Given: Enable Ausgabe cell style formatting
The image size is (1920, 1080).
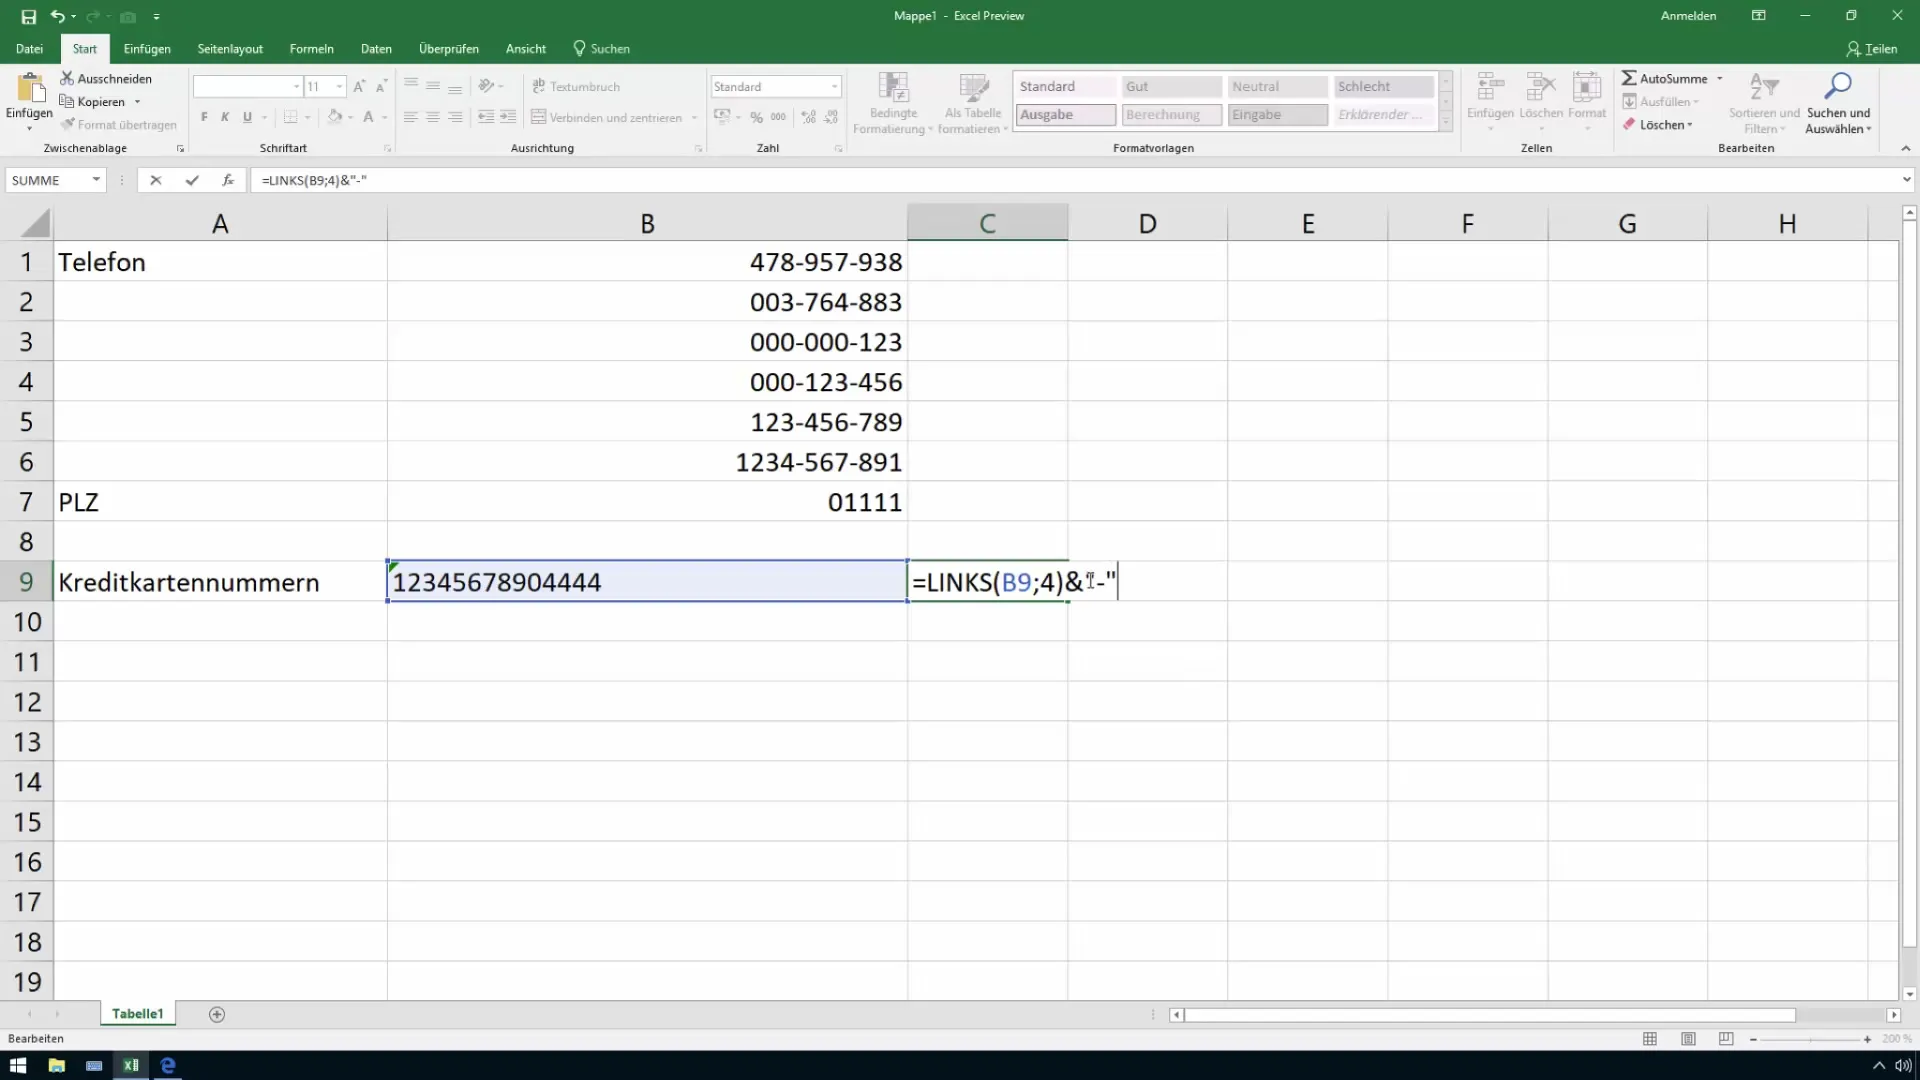Looking at the screenshot, I should click(x=1065, y=115).
